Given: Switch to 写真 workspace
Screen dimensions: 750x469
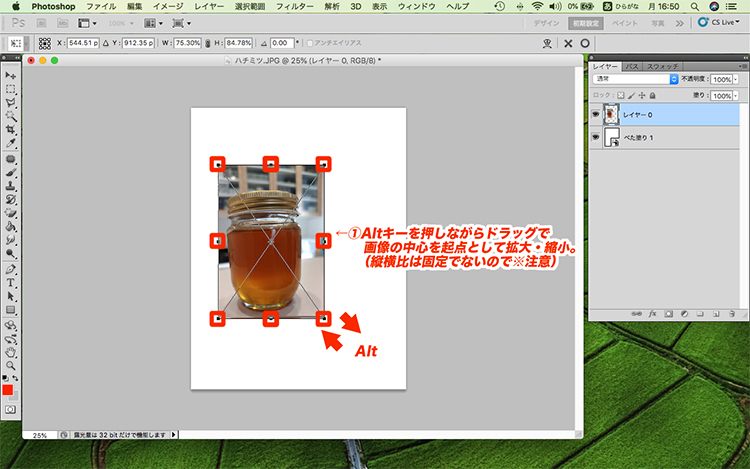Looking at the screenshot, I should [658, 23].
